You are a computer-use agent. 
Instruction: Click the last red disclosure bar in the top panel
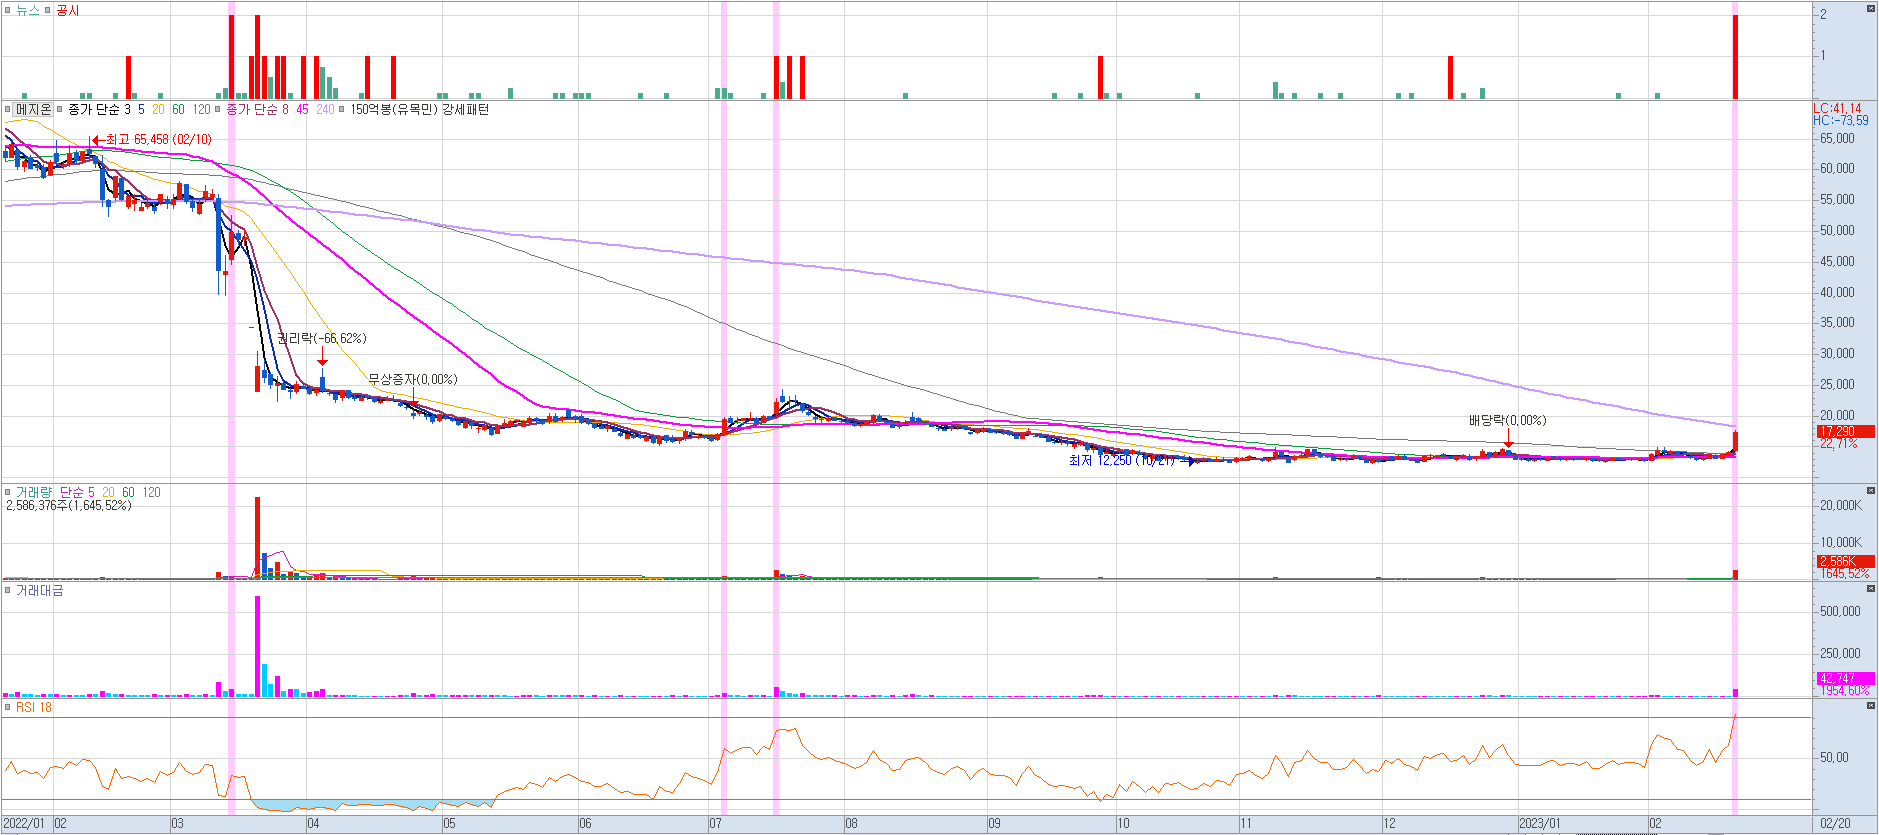coord(1735,57)
